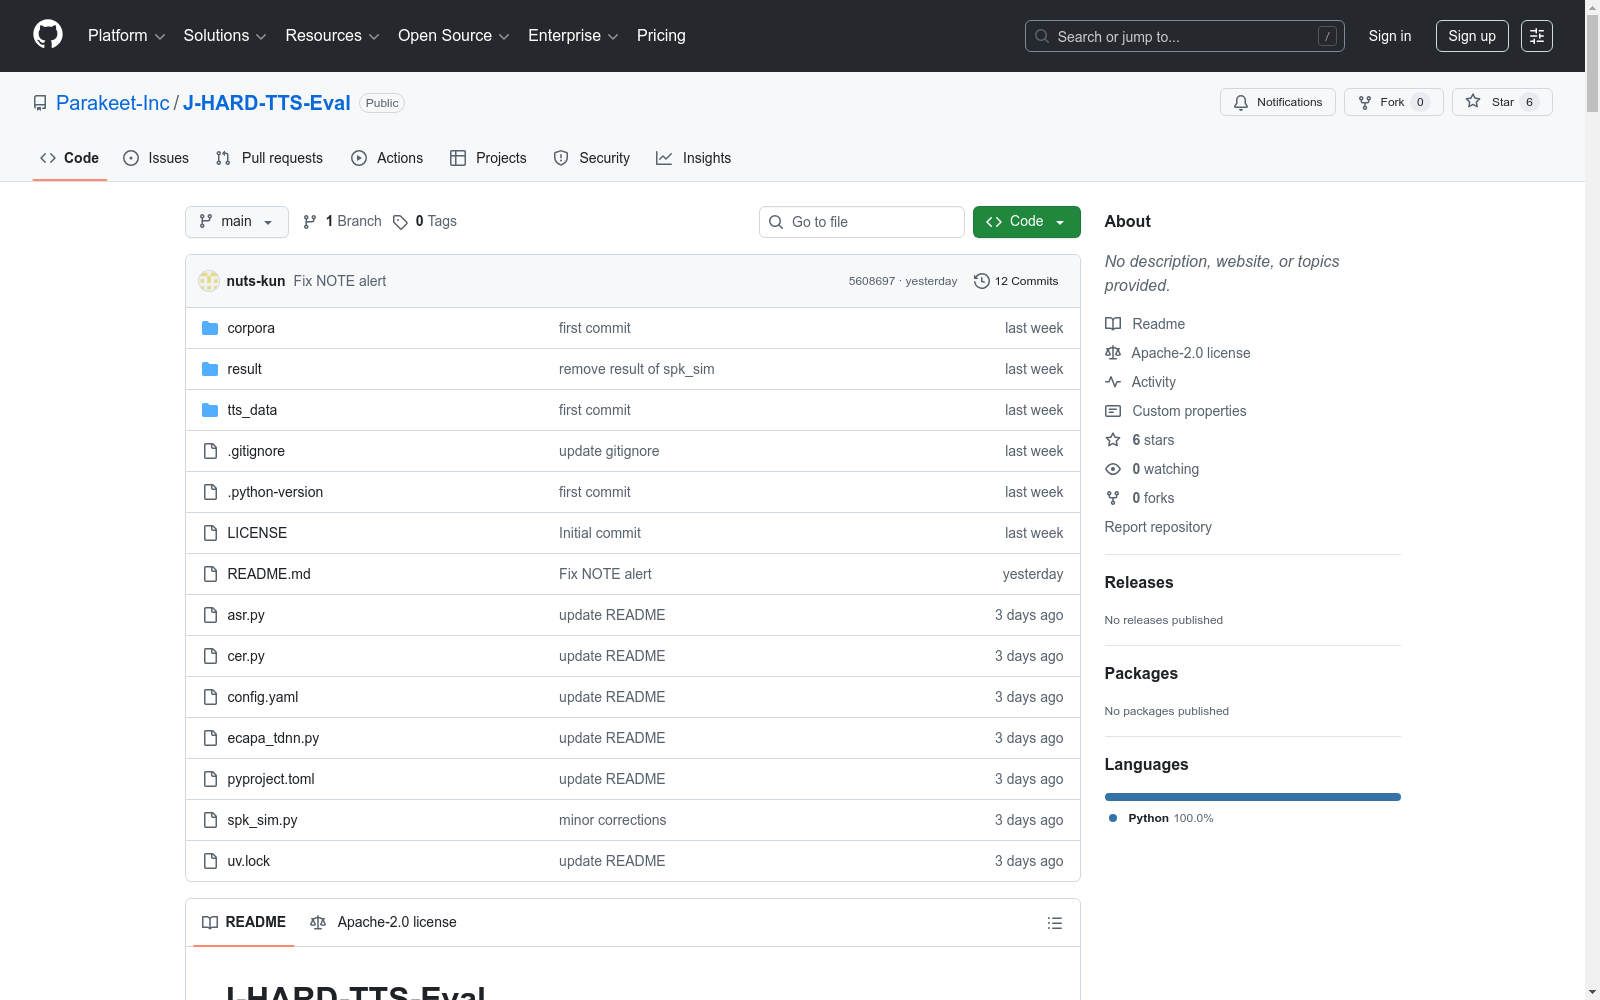The image size is (1600, 1000).
Task: Switch to the Insights tab
Action: pos(694,158)
